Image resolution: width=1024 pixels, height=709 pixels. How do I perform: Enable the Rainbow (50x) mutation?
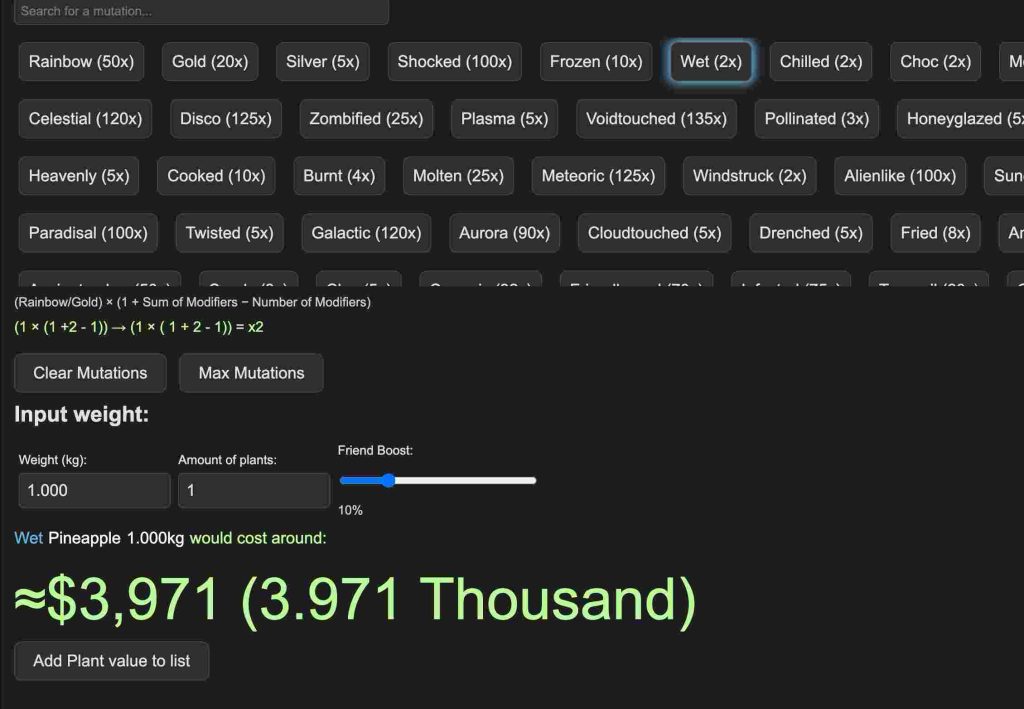81,62
